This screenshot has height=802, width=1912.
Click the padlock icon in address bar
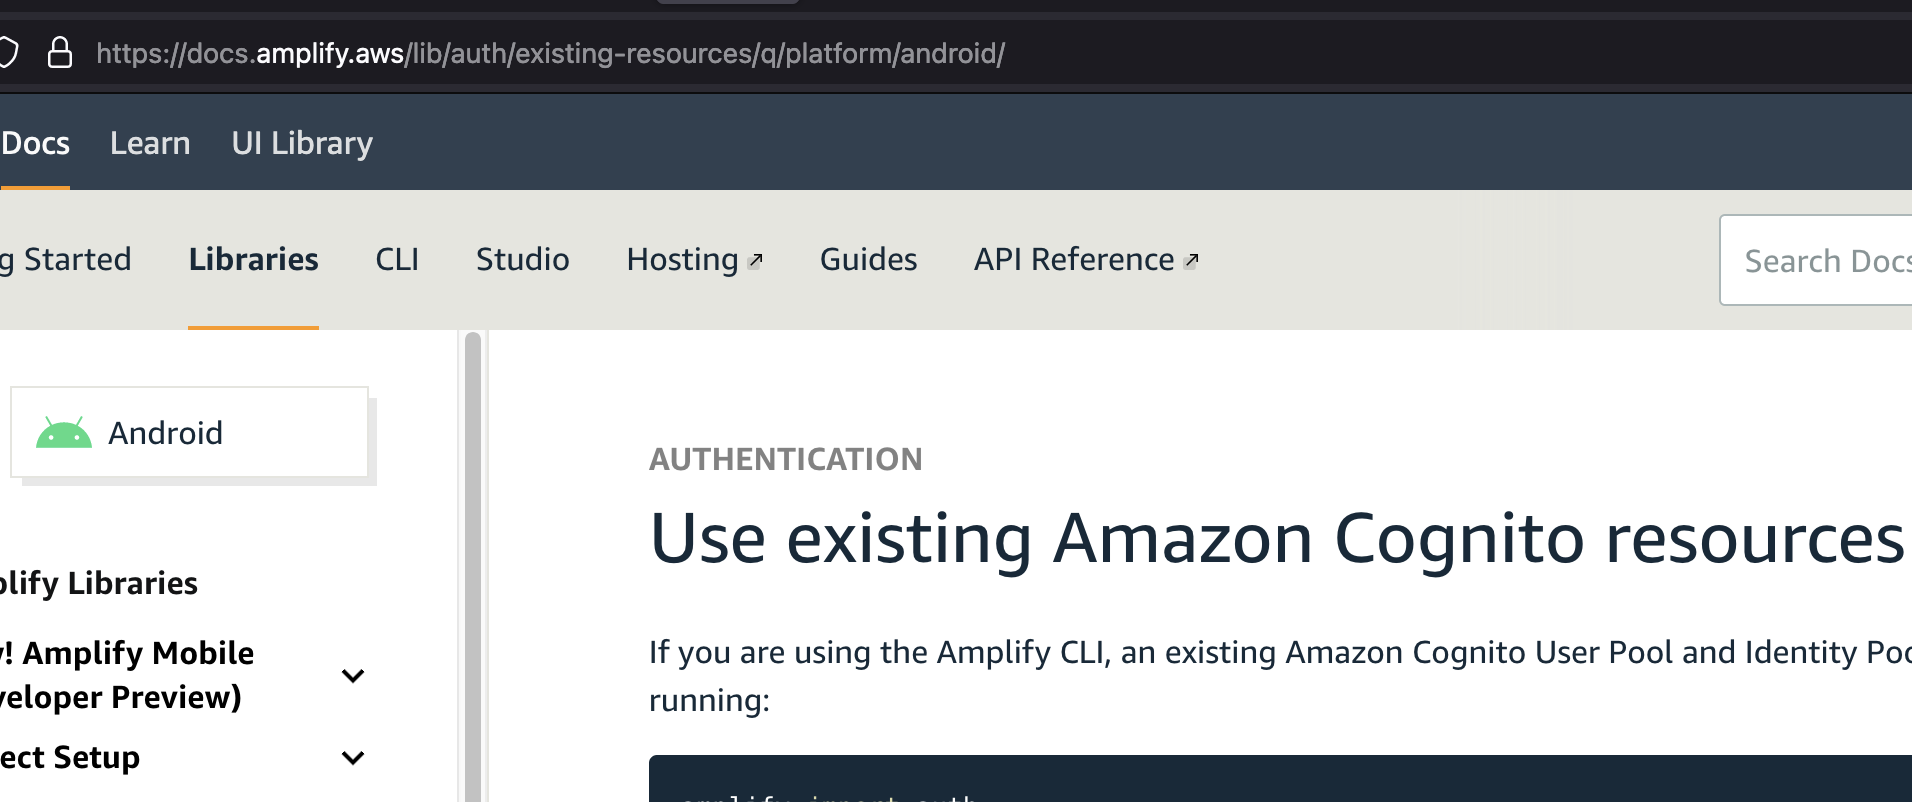tap(60, 52)
